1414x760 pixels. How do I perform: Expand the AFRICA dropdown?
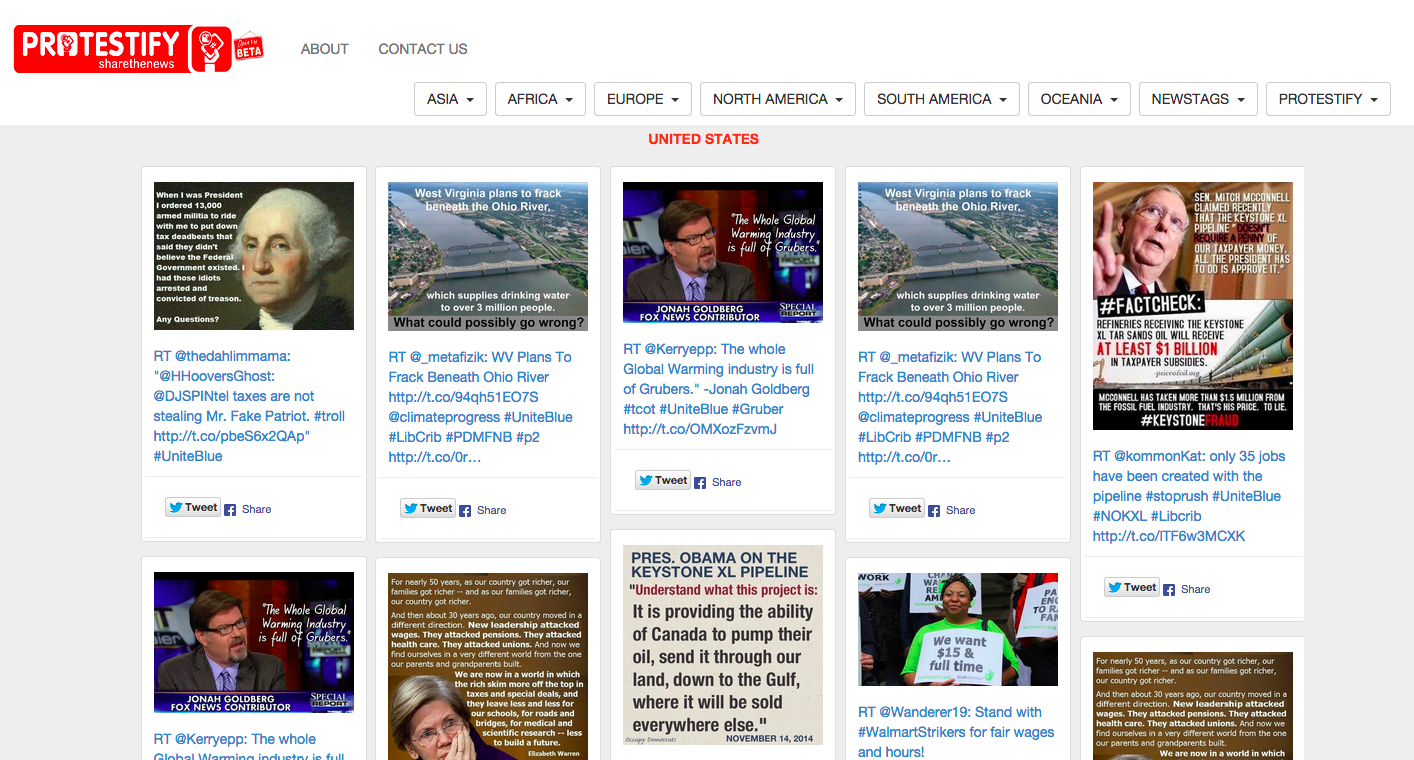[540, 99]
